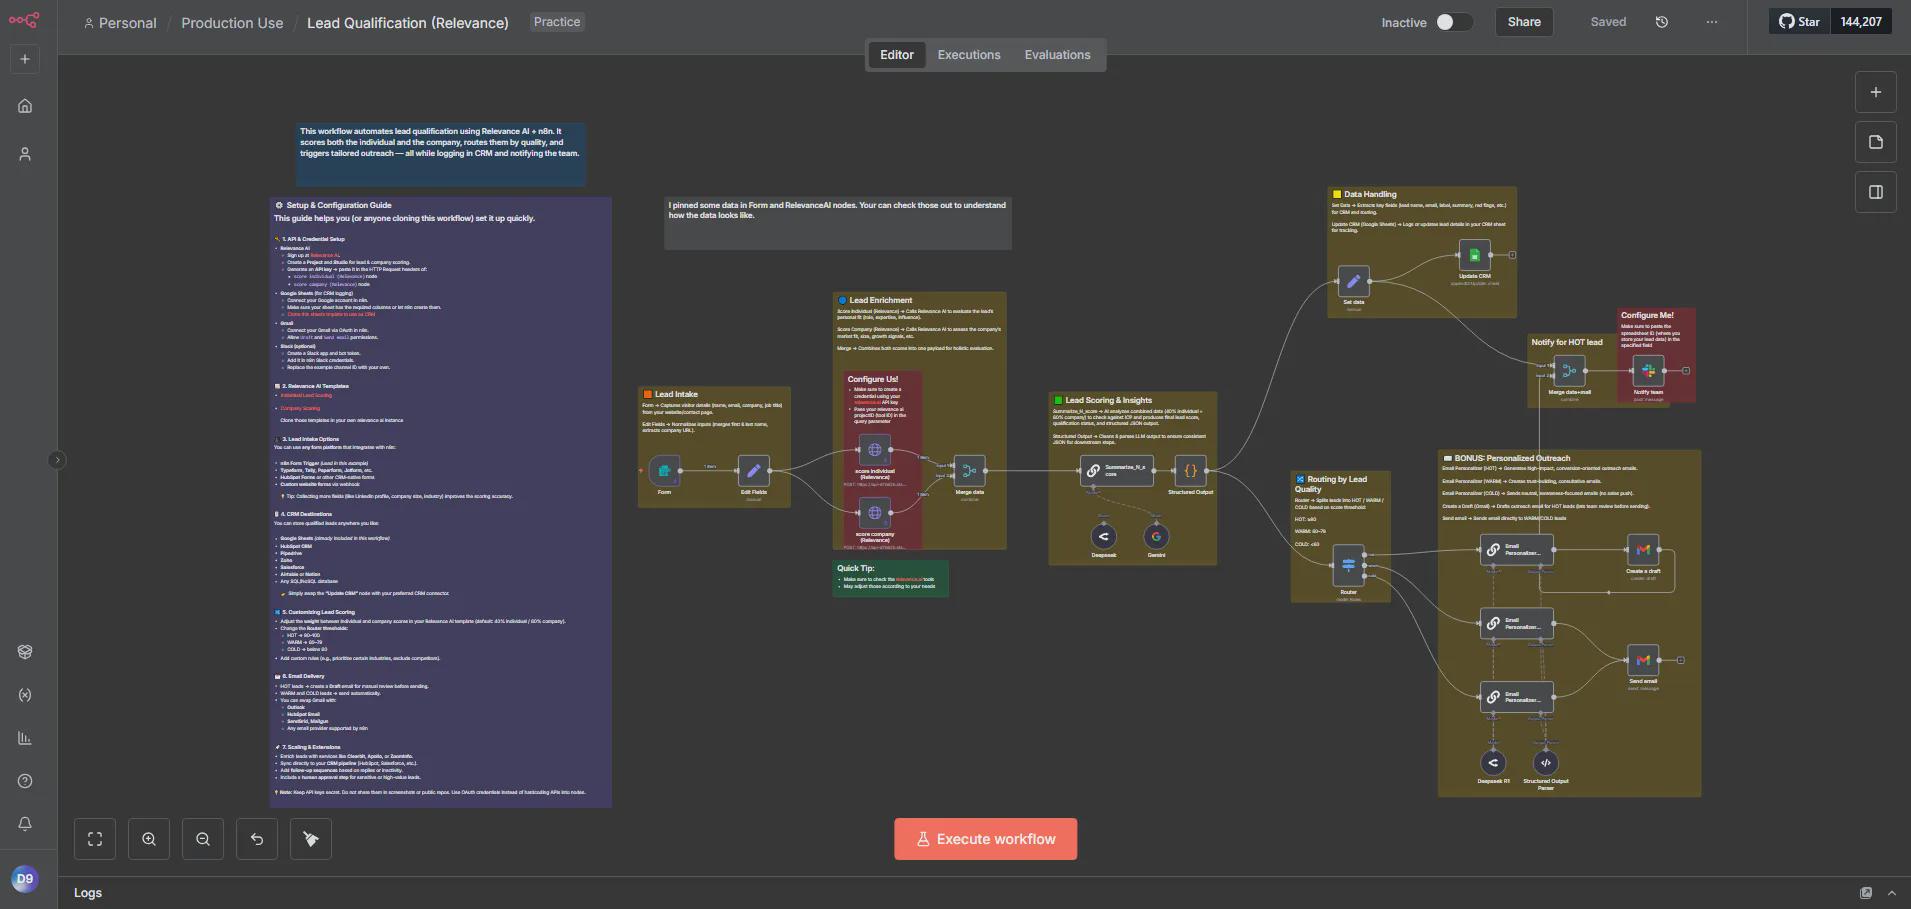Open the workflow history icon
The width and height of the screenshot is (1911, 909).
1662,22
